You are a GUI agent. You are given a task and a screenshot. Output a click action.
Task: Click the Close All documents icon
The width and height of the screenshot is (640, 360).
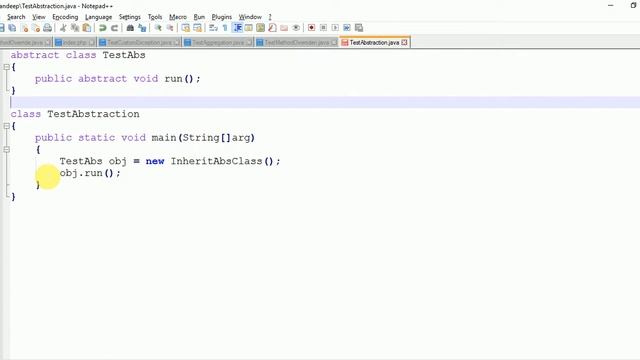click(x=36, y=28)
